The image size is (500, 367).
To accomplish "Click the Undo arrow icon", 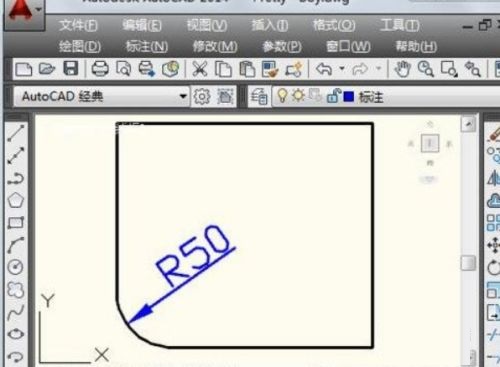I will point(324,69).
